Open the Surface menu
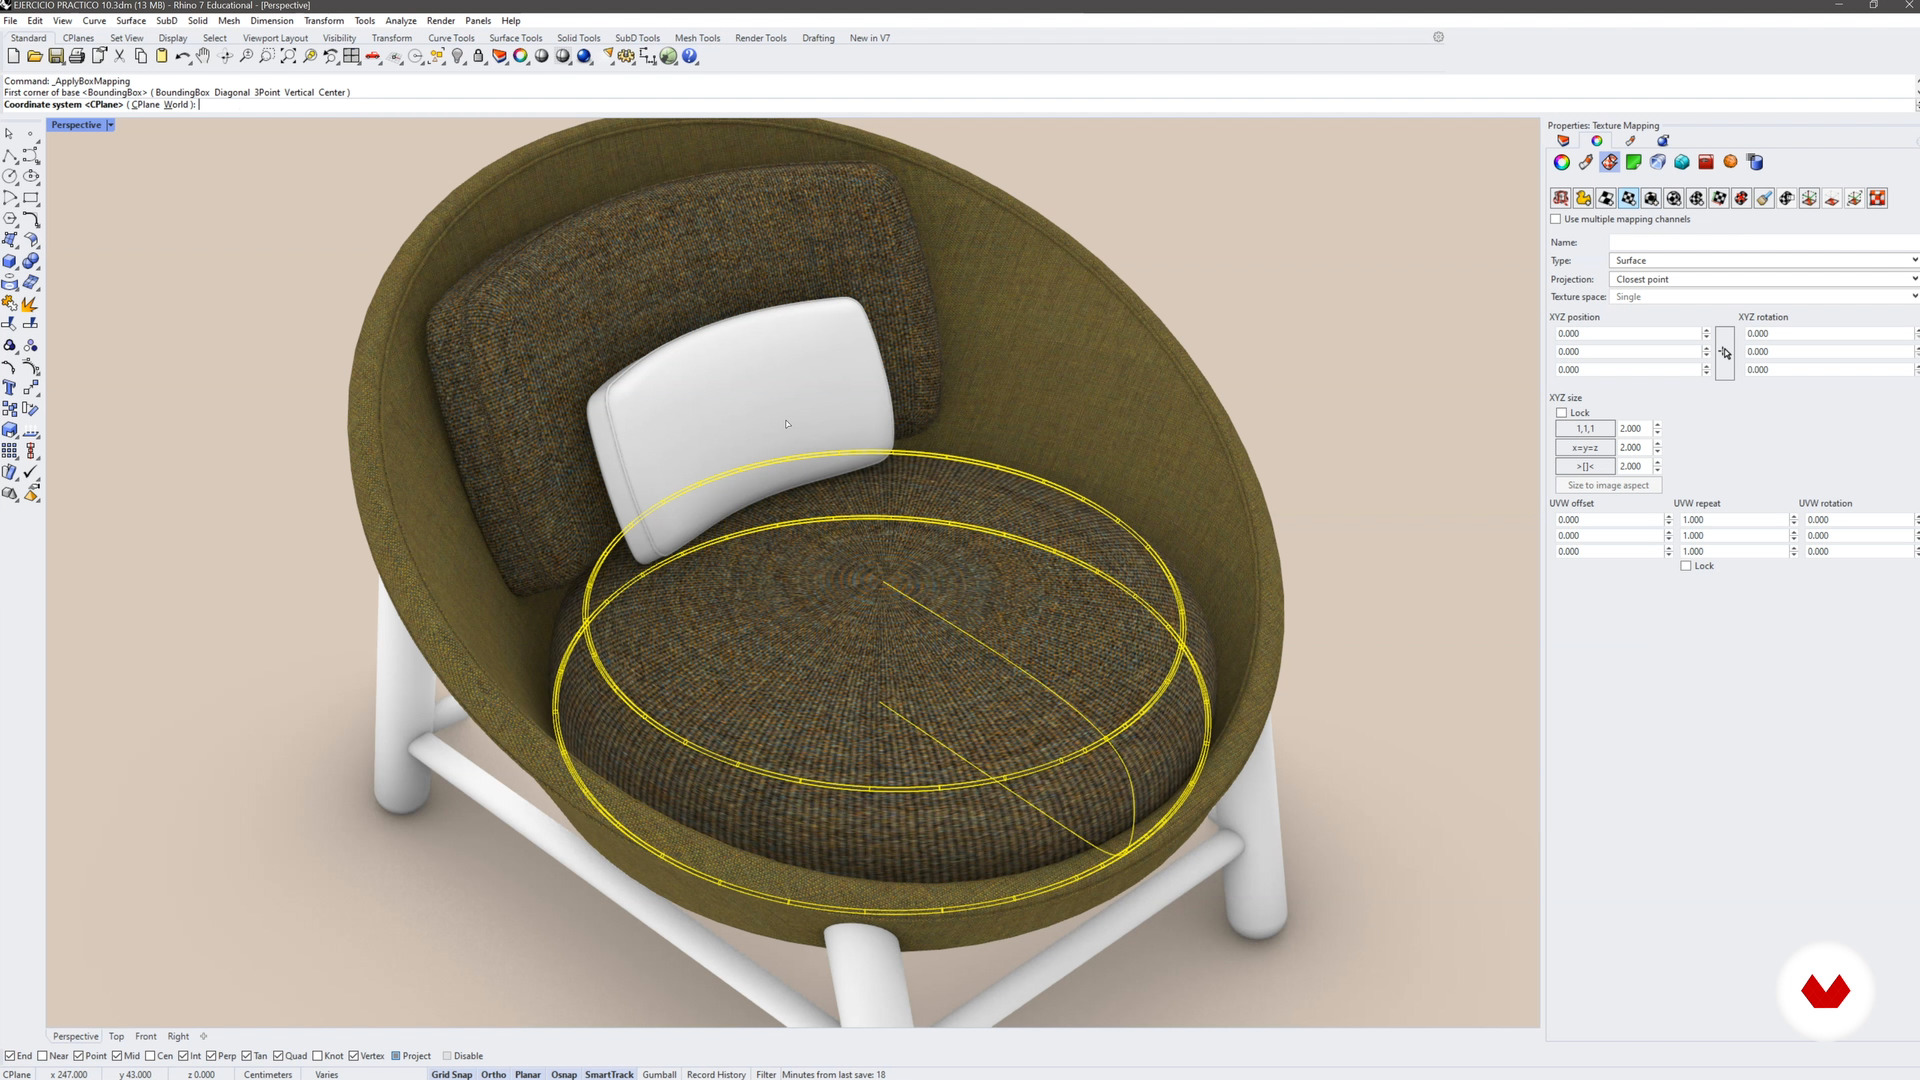 (131, 20)
